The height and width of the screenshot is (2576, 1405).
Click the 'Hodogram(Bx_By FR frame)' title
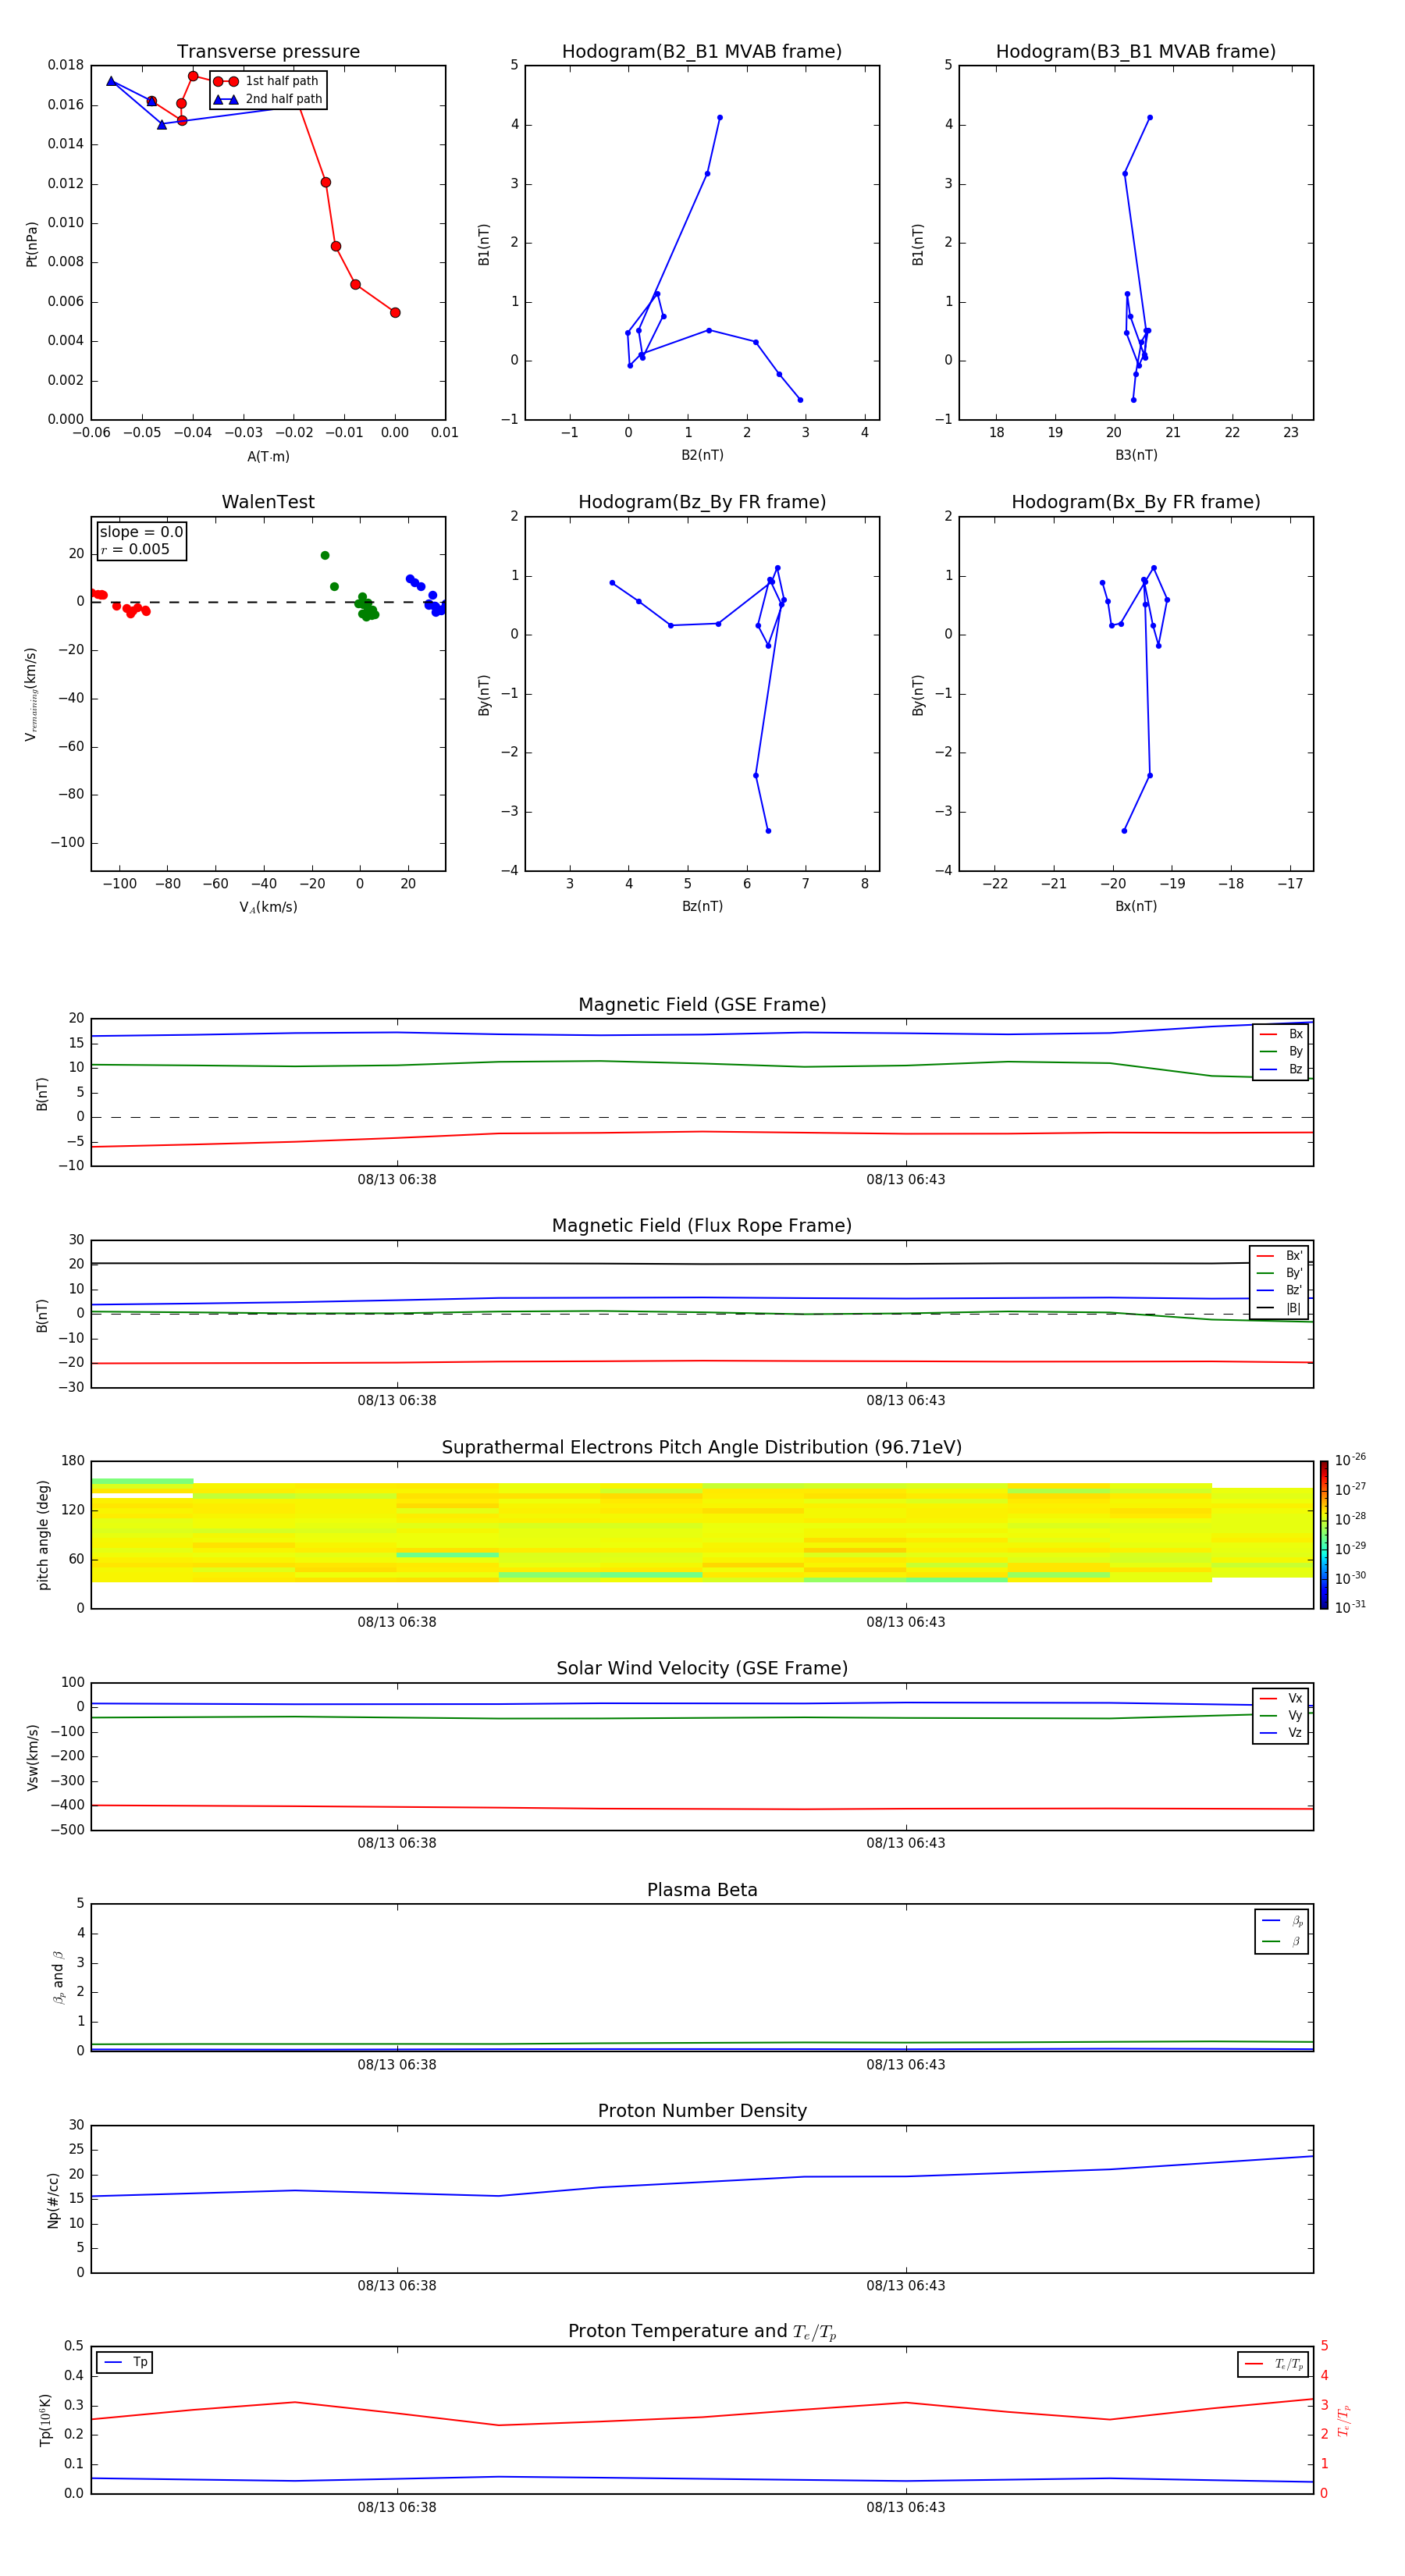(x=1136, y=502)
